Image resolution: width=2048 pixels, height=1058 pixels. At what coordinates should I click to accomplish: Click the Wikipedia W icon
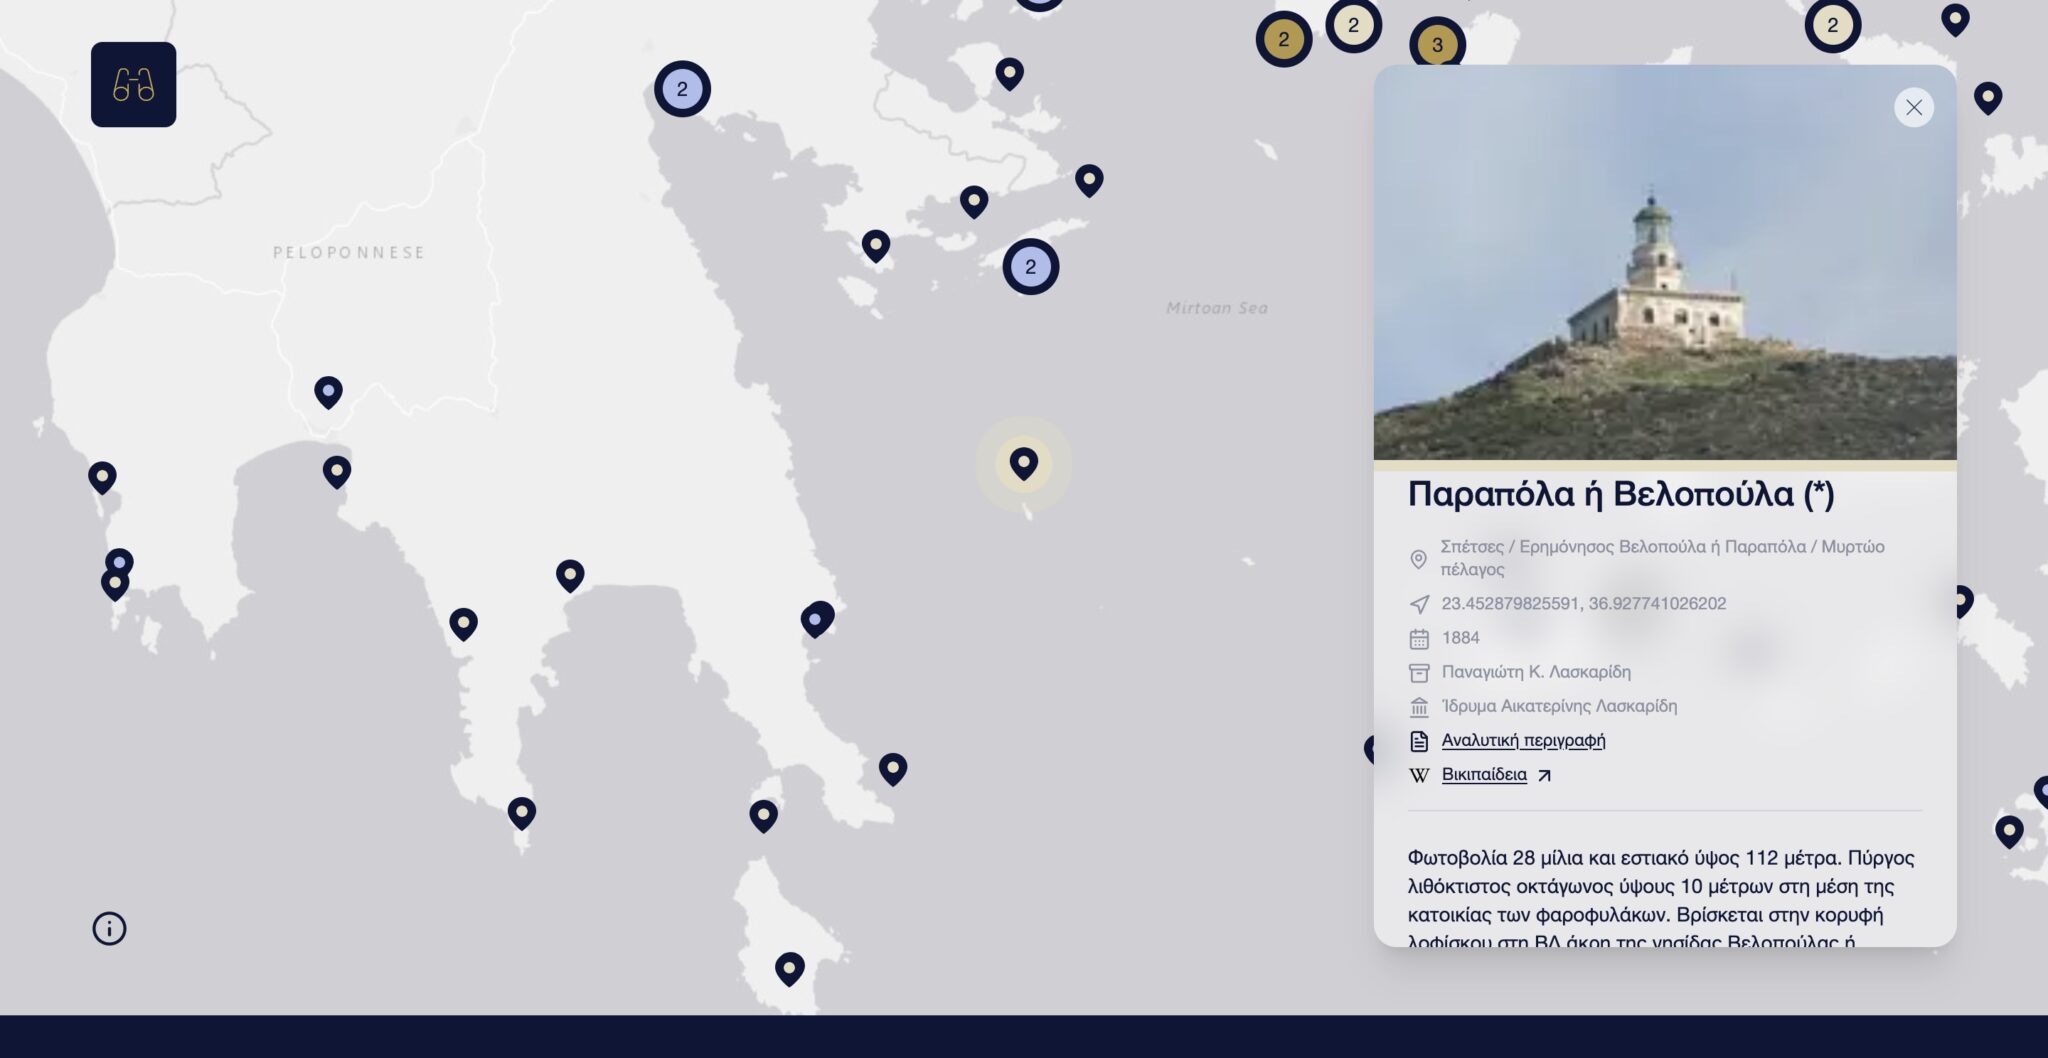pos(1419,775)
